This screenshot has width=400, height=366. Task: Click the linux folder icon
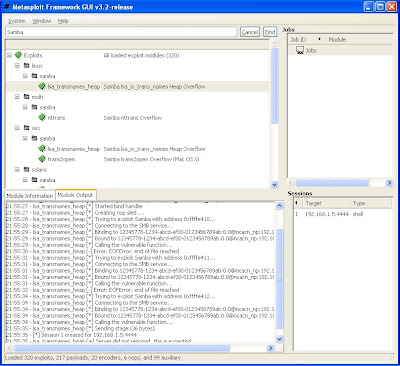(27, 65)
